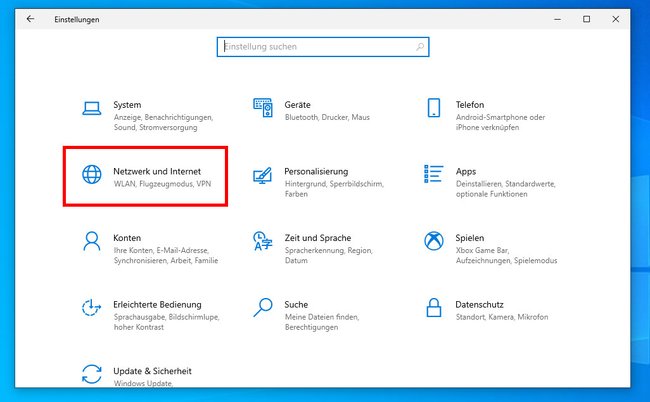Open the Telefon phone icon
Screen dimensions: 650x402
pos(434,108)
